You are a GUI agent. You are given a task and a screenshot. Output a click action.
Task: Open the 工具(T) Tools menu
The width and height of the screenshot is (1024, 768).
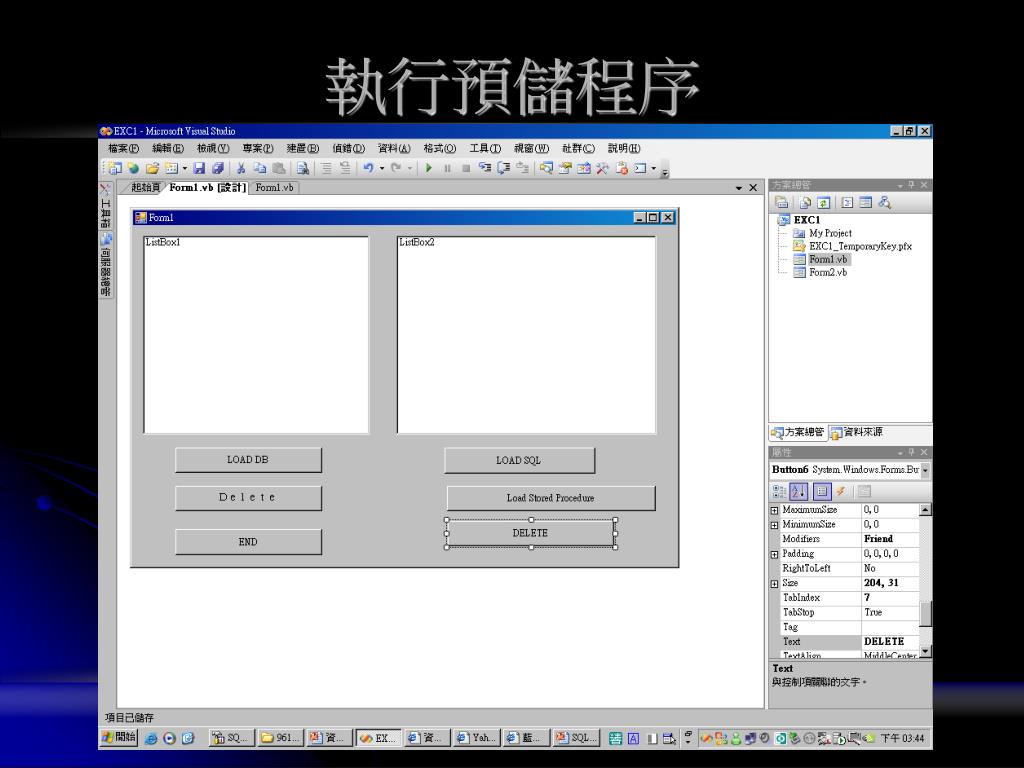[x=485, y=149]
